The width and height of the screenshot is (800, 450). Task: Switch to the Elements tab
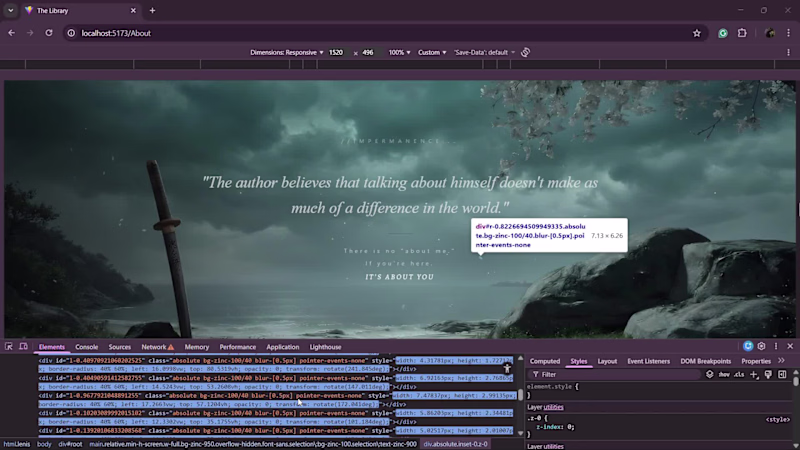point(52,347)
